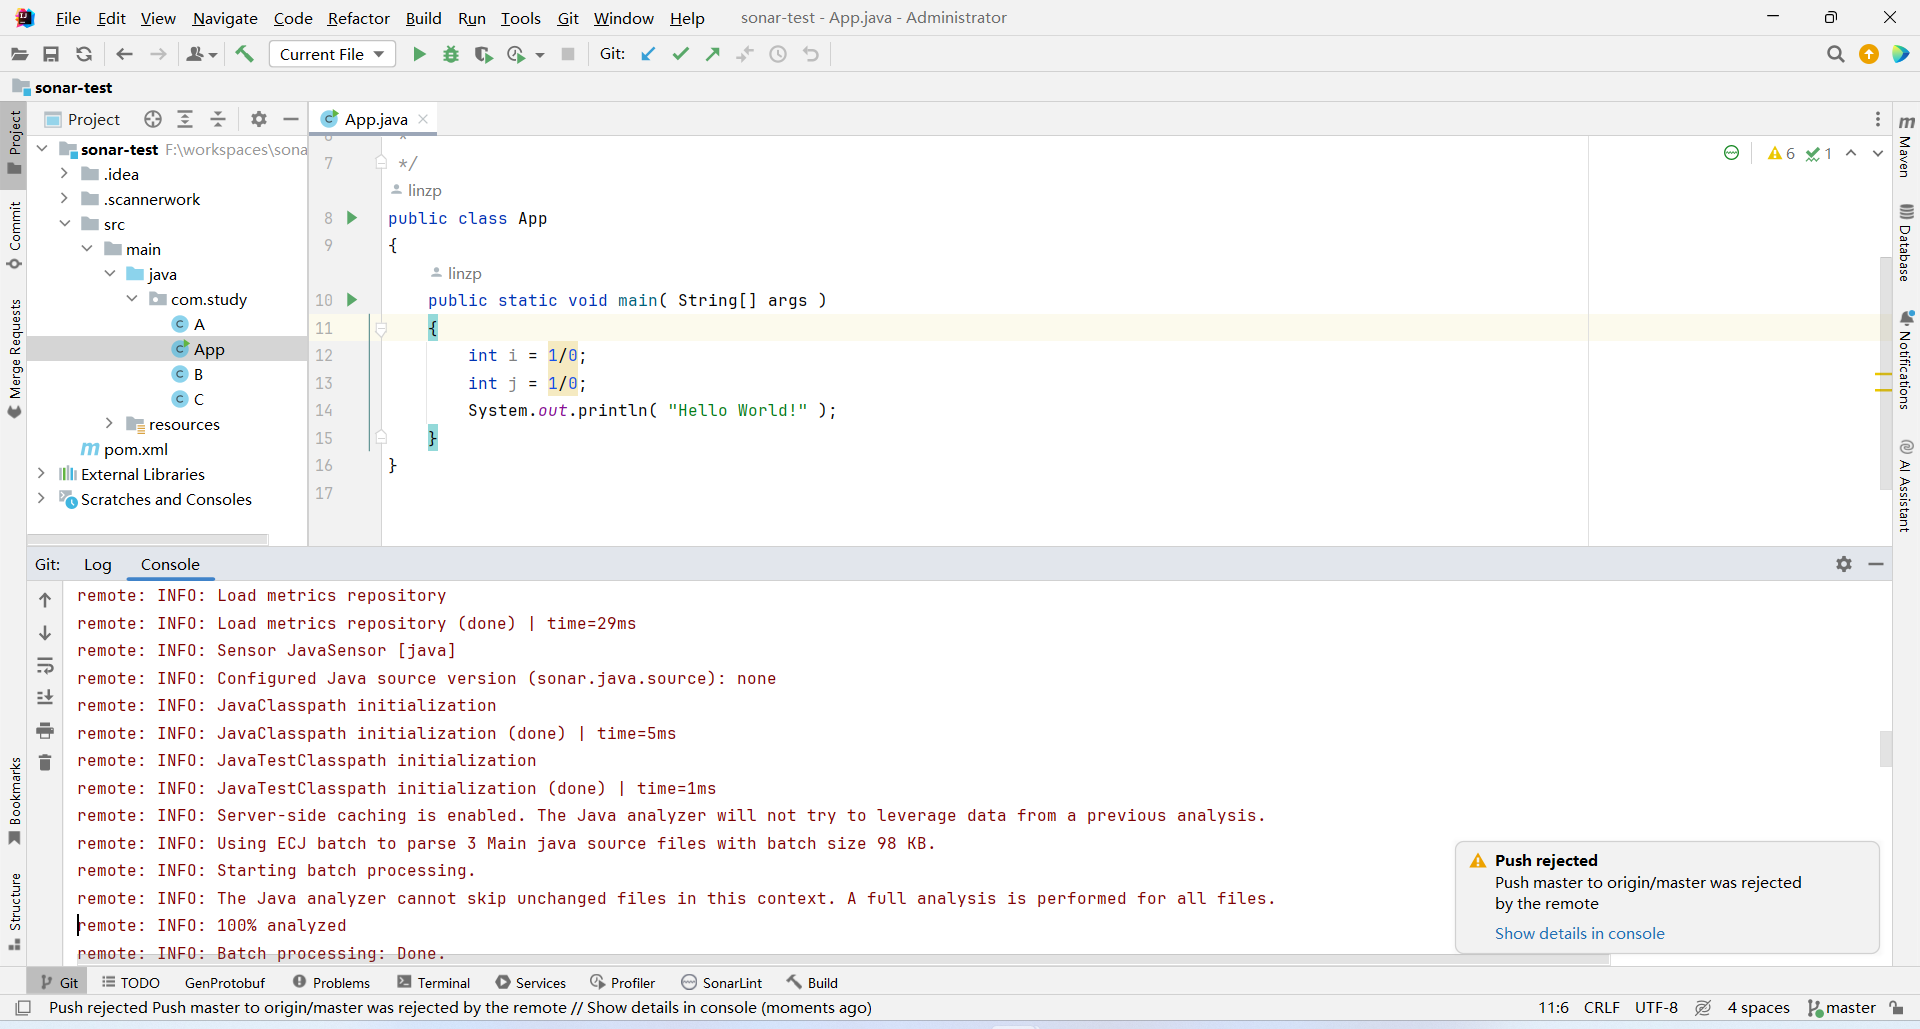The height and width of the screenshot is (1029, 1920).
Task: Build project with hammer icon
Action: point(245,54)
